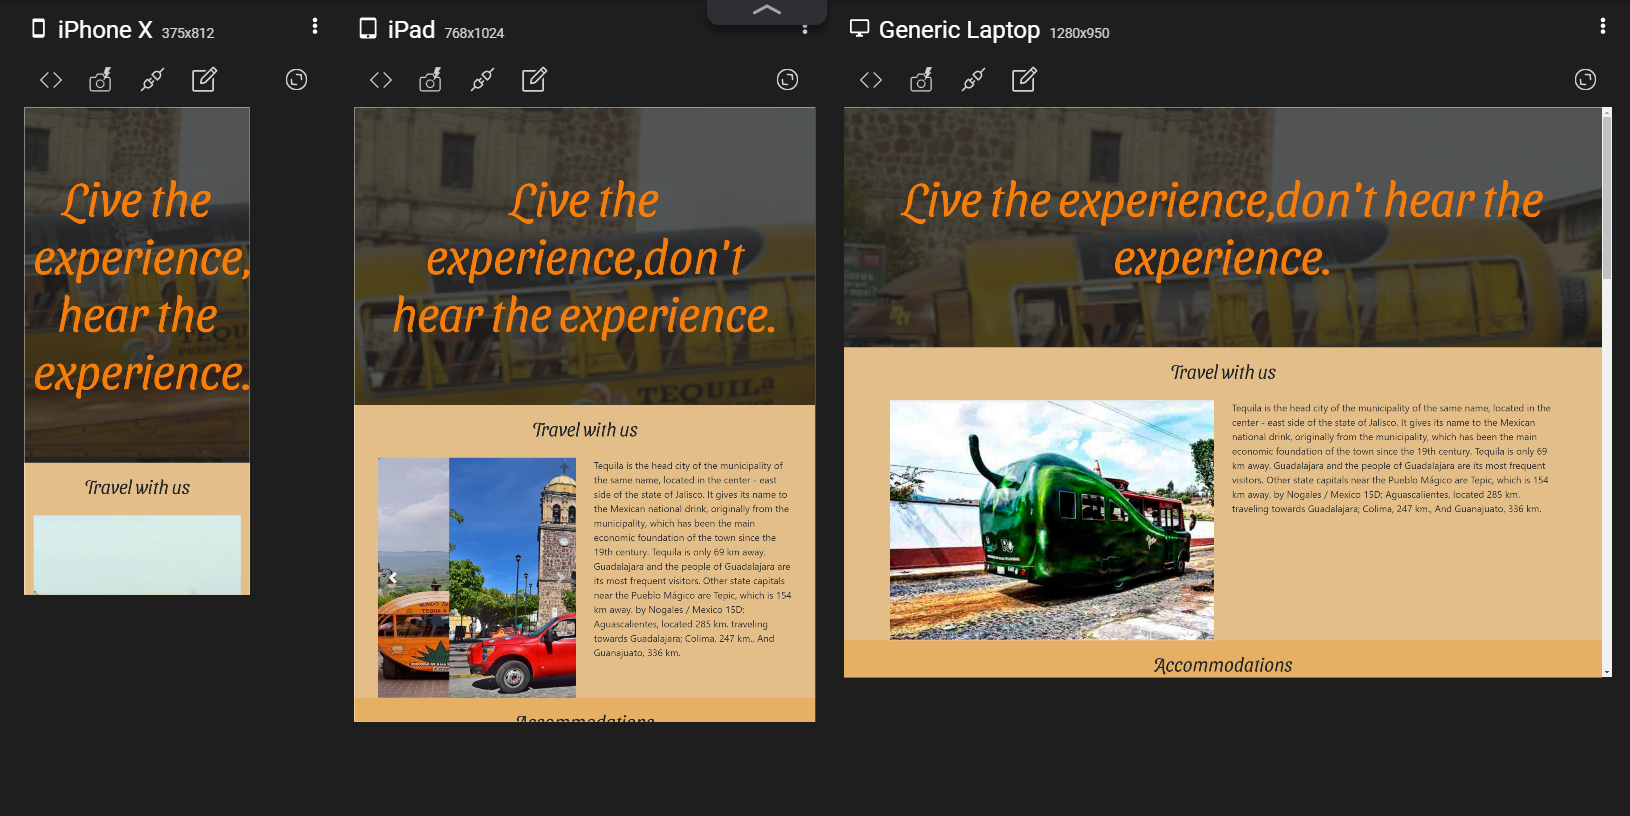Collapse the top bar with chevron-up handle

[x=767, y=11]
